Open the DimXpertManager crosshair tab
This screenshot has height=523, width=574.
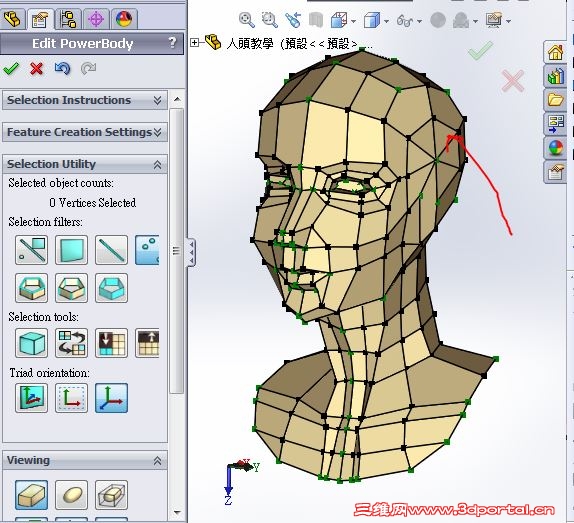click(x=96, y=19)
